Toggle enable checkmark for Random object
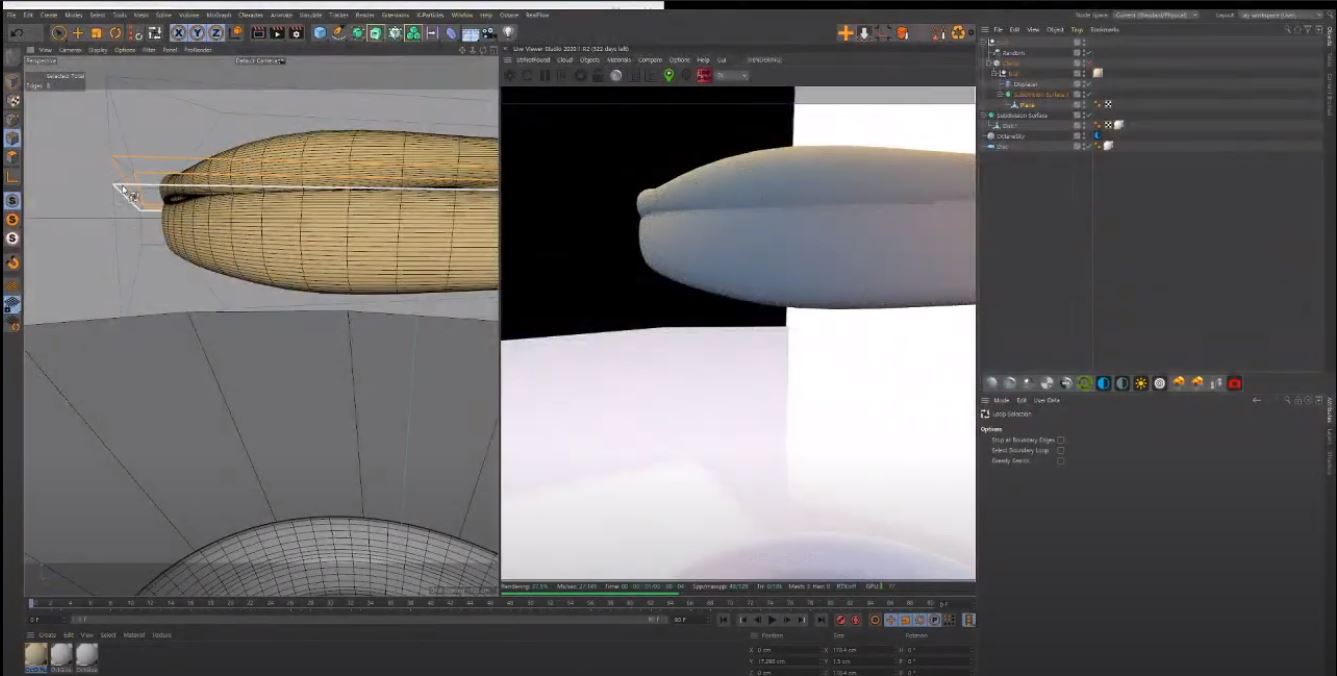The height and width of the screenshot is (676, 1337). pos(1088,53)
